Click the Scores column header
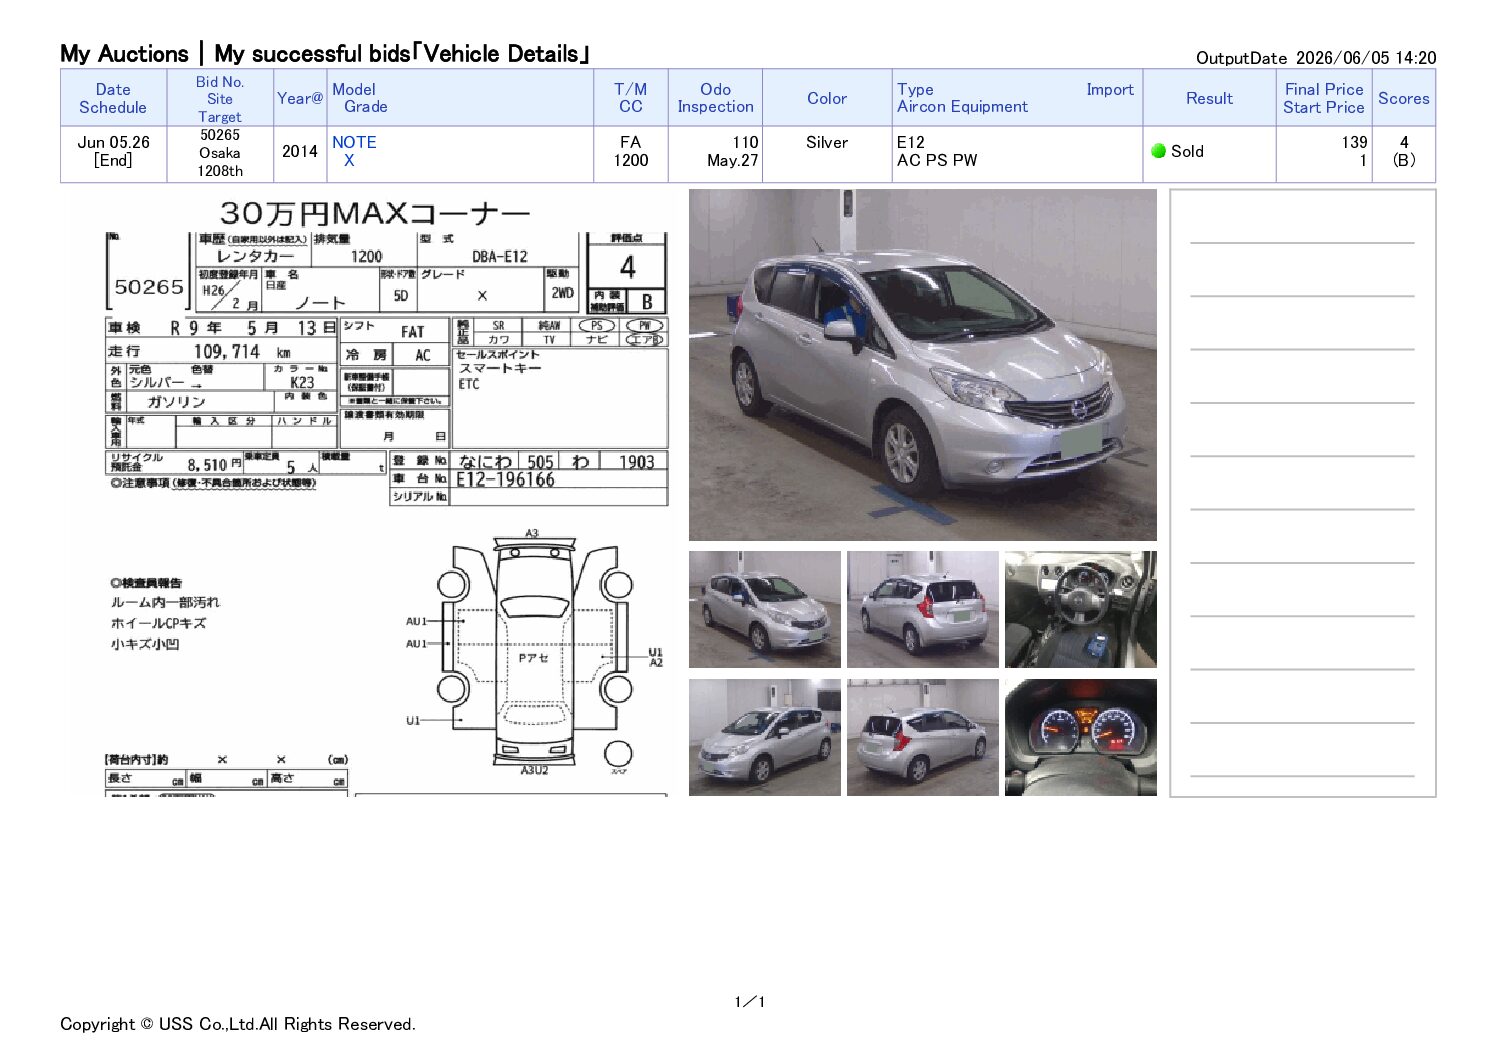This screenshot has height=1058, width=1495. (x=1404, y=98)
